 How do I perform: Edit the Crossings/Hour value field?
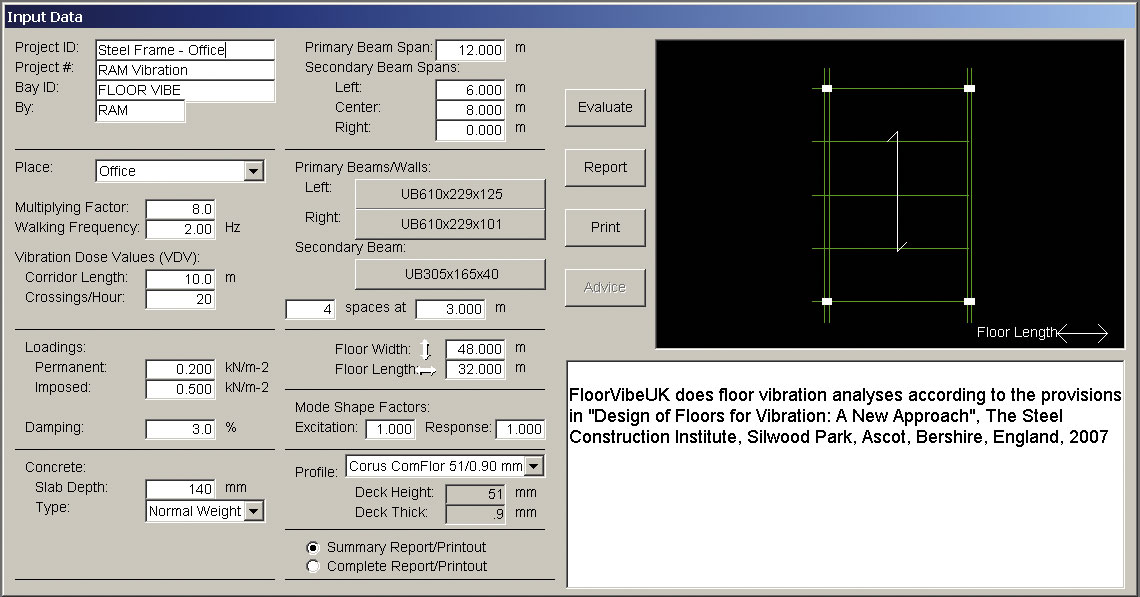pyautogui.click(x=180, y=299)
